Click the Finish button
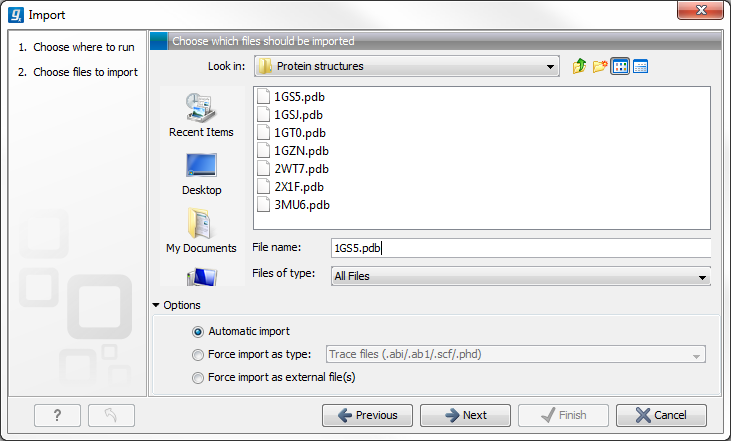 (x=563, y=415)
